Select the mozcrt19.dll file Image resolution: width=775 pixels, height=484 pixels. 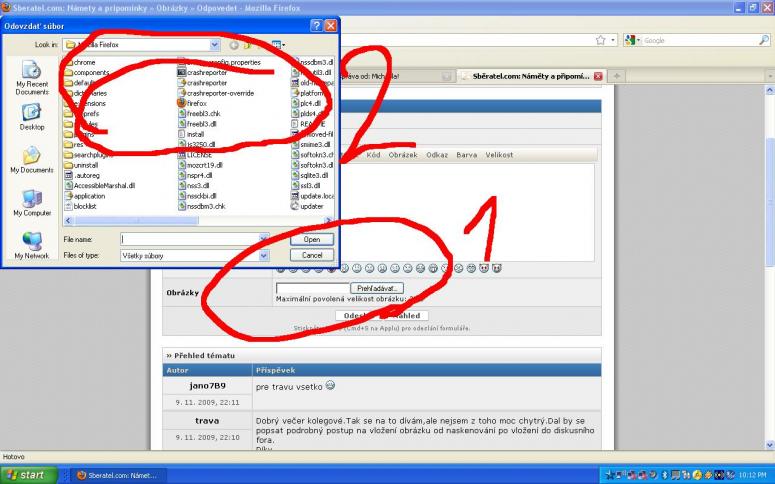point(200,165)
